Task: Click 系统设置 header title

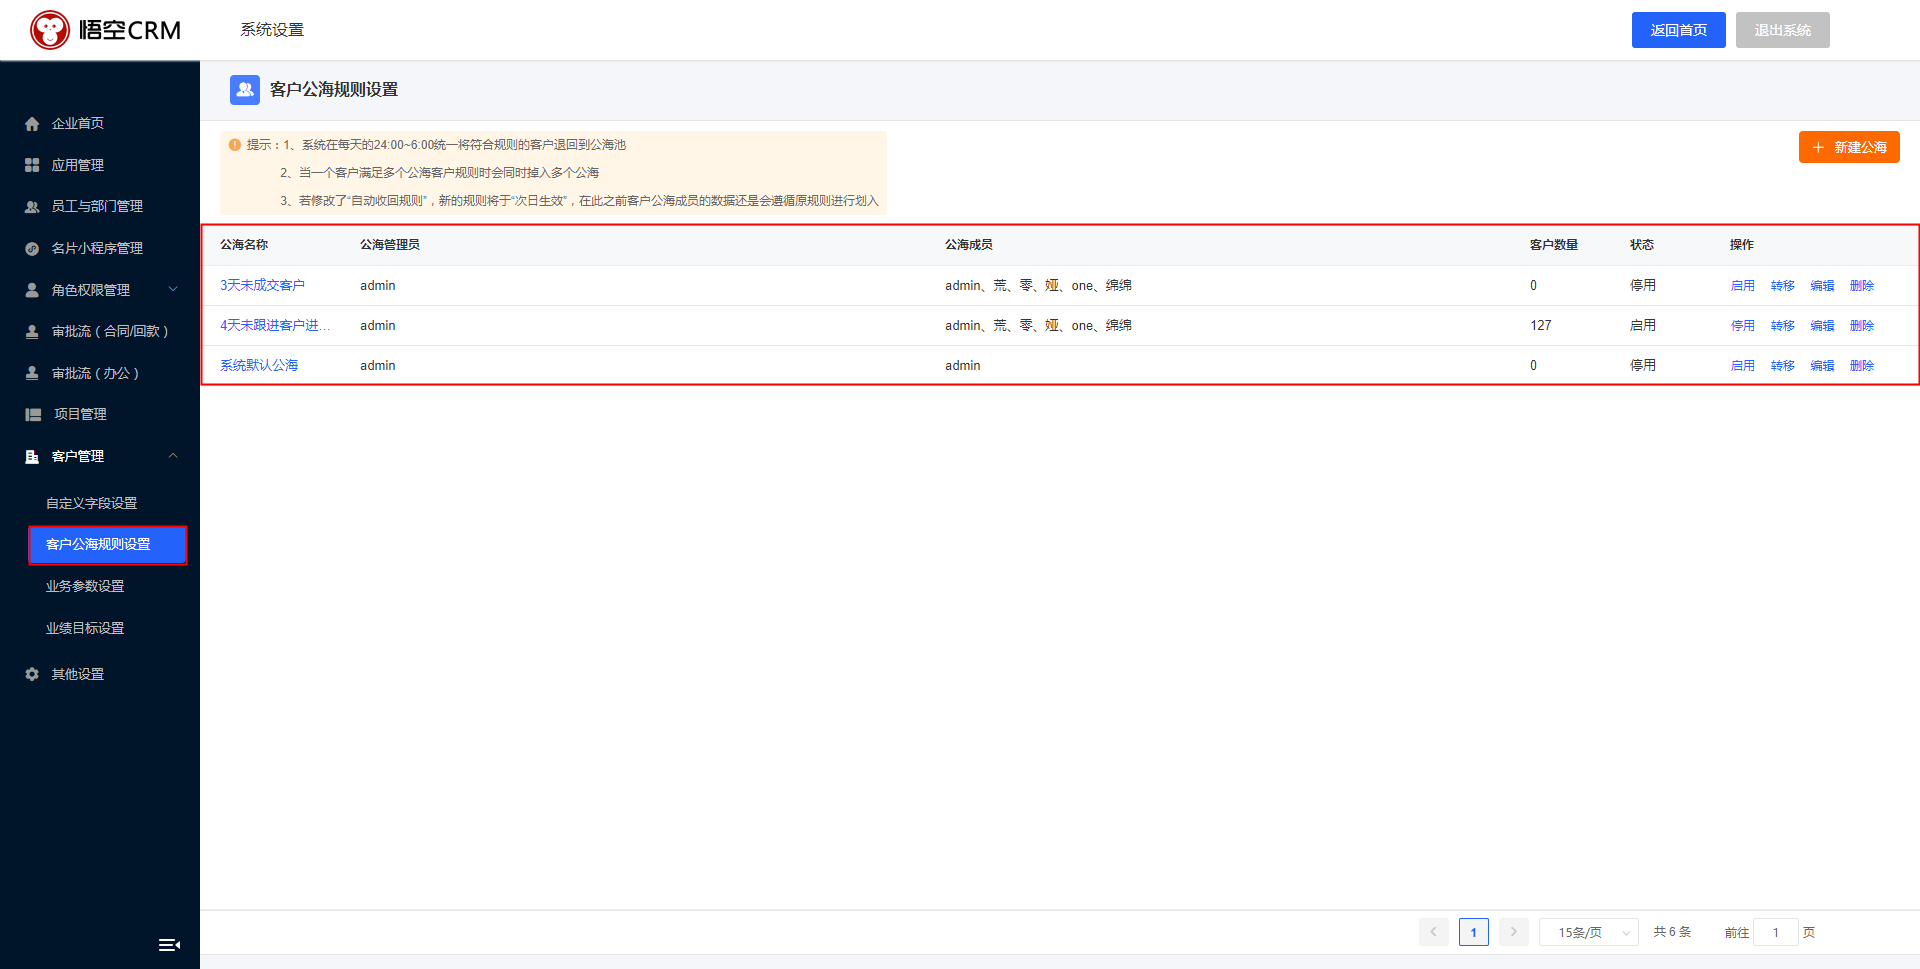Action: (272, 30)
